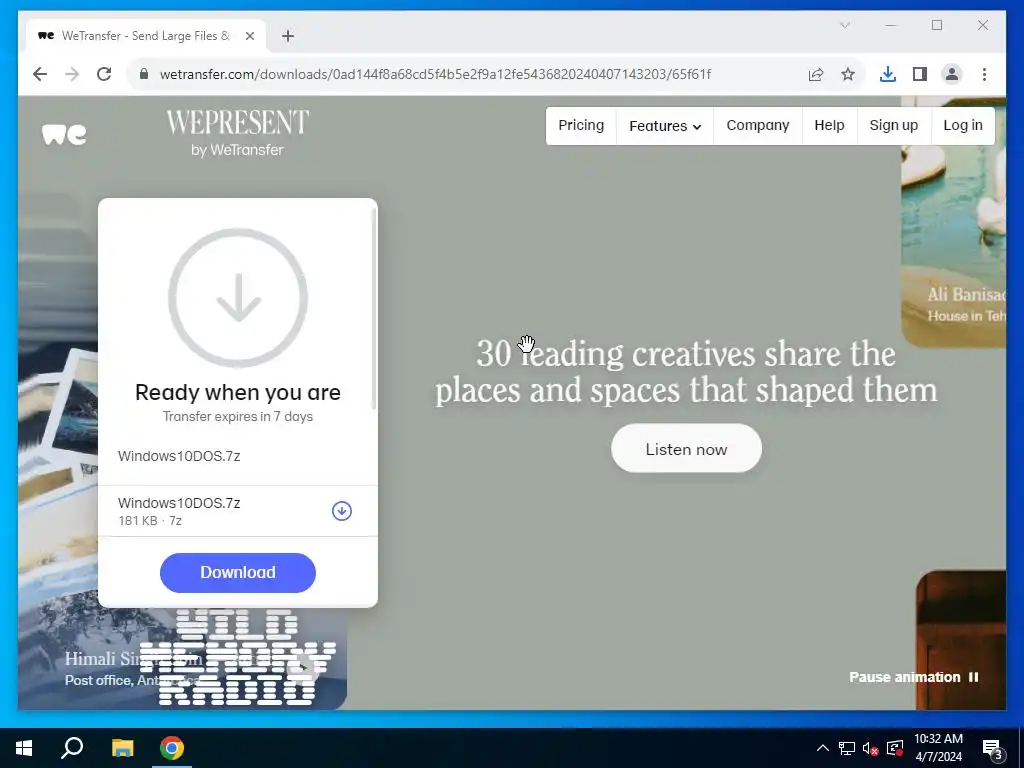Bookmark this tab with the star icon
This screenshot has height=768, width=1024.
tap(848, 74)
